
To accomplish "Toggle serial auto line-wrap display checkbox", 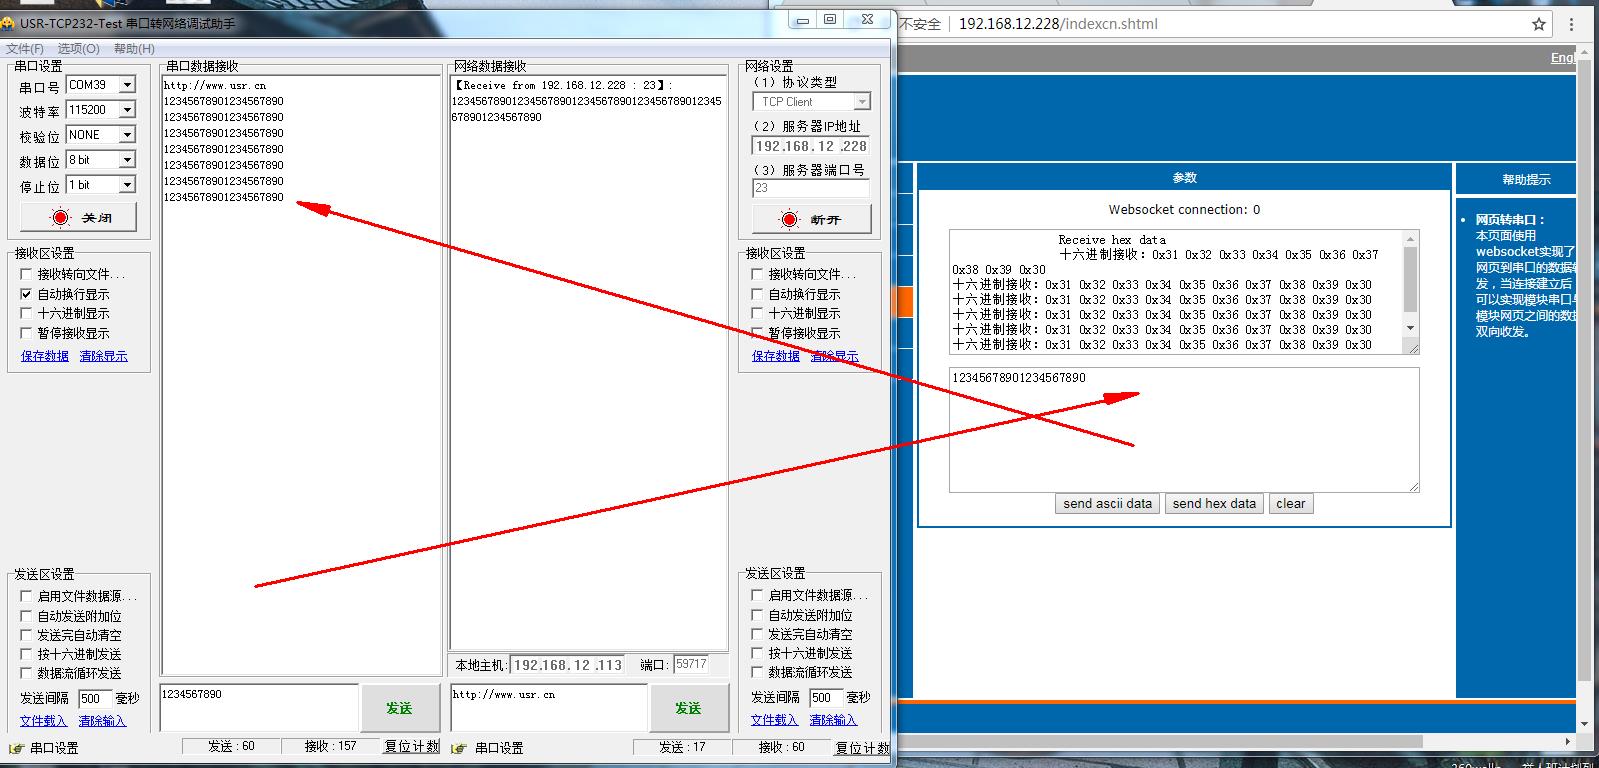I will point(27,294).
